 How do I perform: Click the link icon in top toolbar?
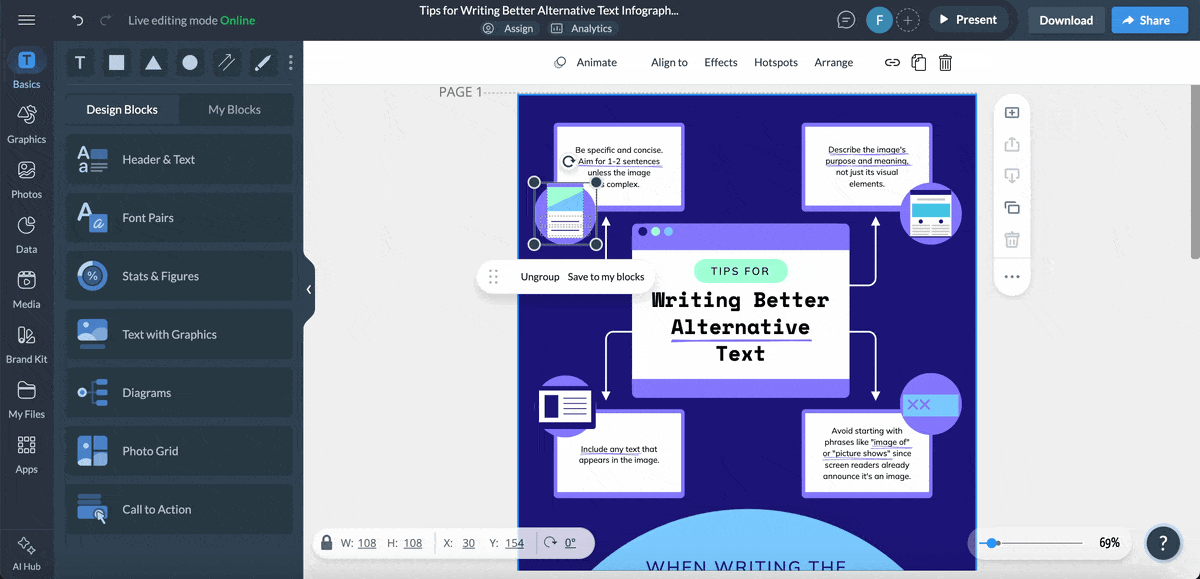(x=892, y=62)
